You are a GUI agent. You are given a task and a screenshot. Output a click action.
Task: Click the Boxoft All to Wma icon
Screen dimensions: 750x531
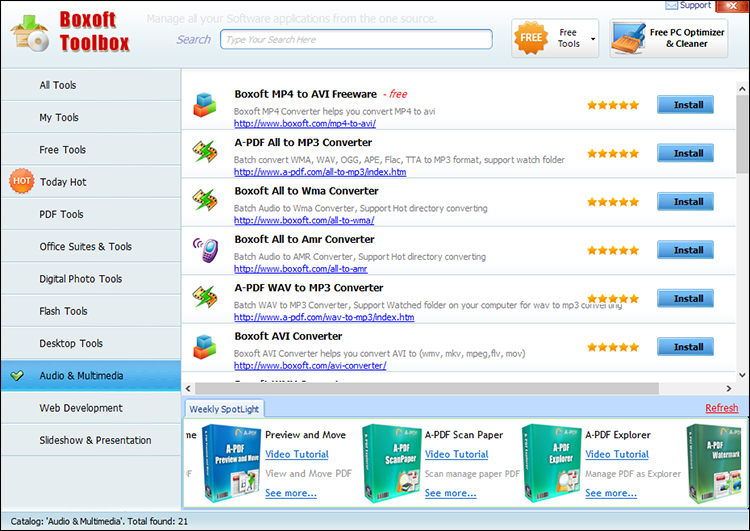205,200
